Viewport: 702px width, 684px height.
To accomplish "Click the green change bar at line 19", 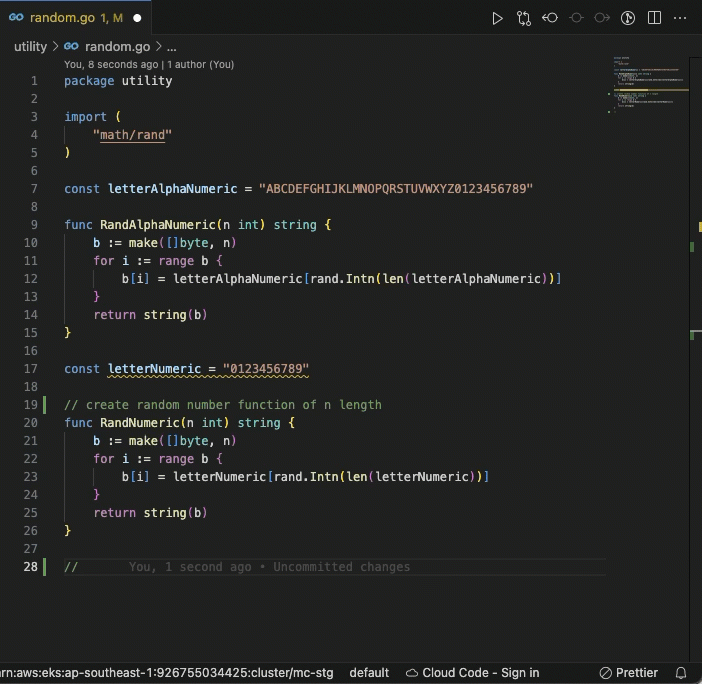I will click(x=44, y=405).
